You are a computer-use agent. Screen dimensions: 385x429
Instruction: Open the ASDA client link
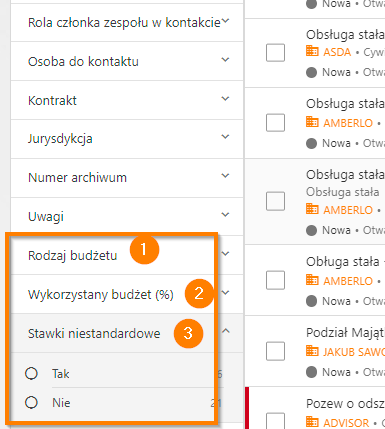tap(337, 52)
